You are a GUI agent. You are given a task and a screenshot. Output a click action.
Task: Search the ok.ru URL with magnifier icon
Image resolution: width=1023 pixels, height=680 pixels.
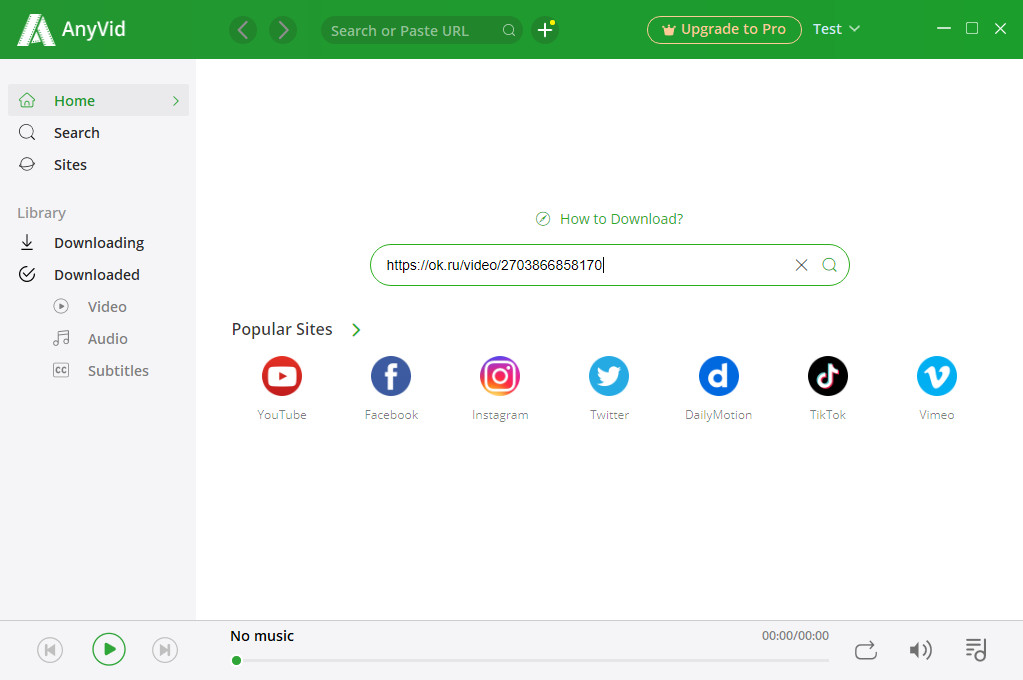(x=829, y=265)
